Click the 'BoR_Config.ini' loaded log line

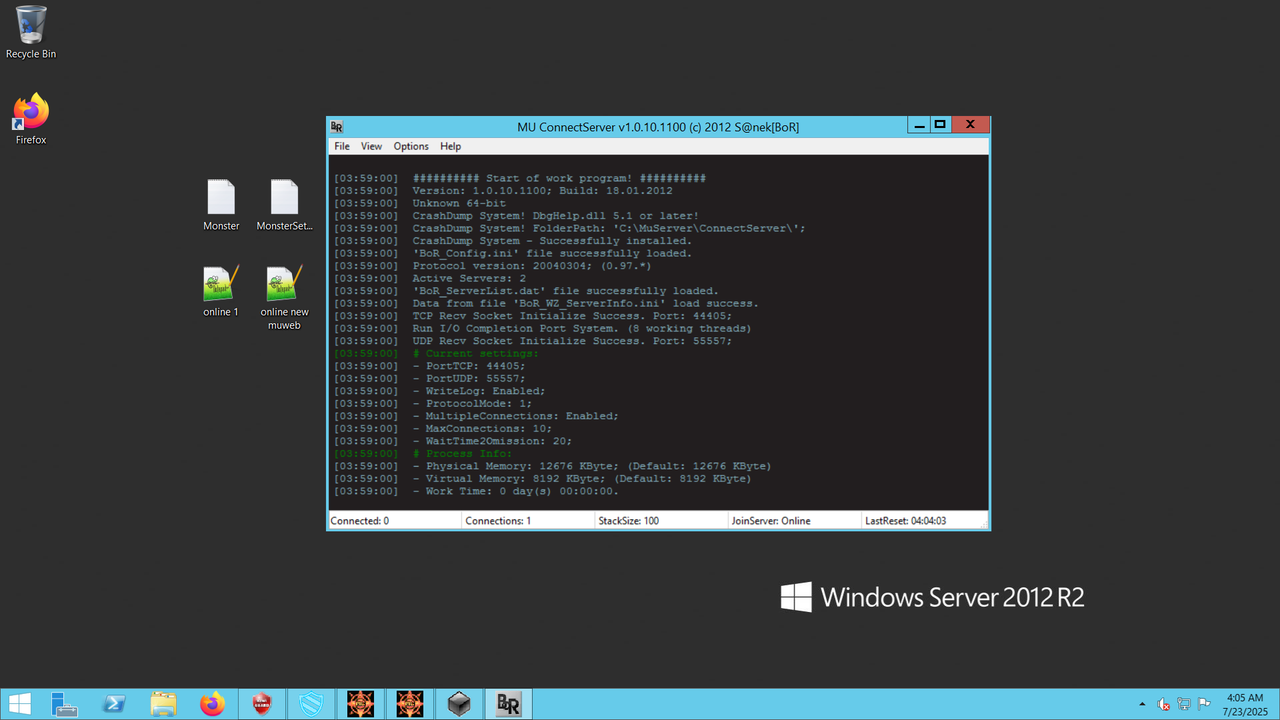(513, 253)
